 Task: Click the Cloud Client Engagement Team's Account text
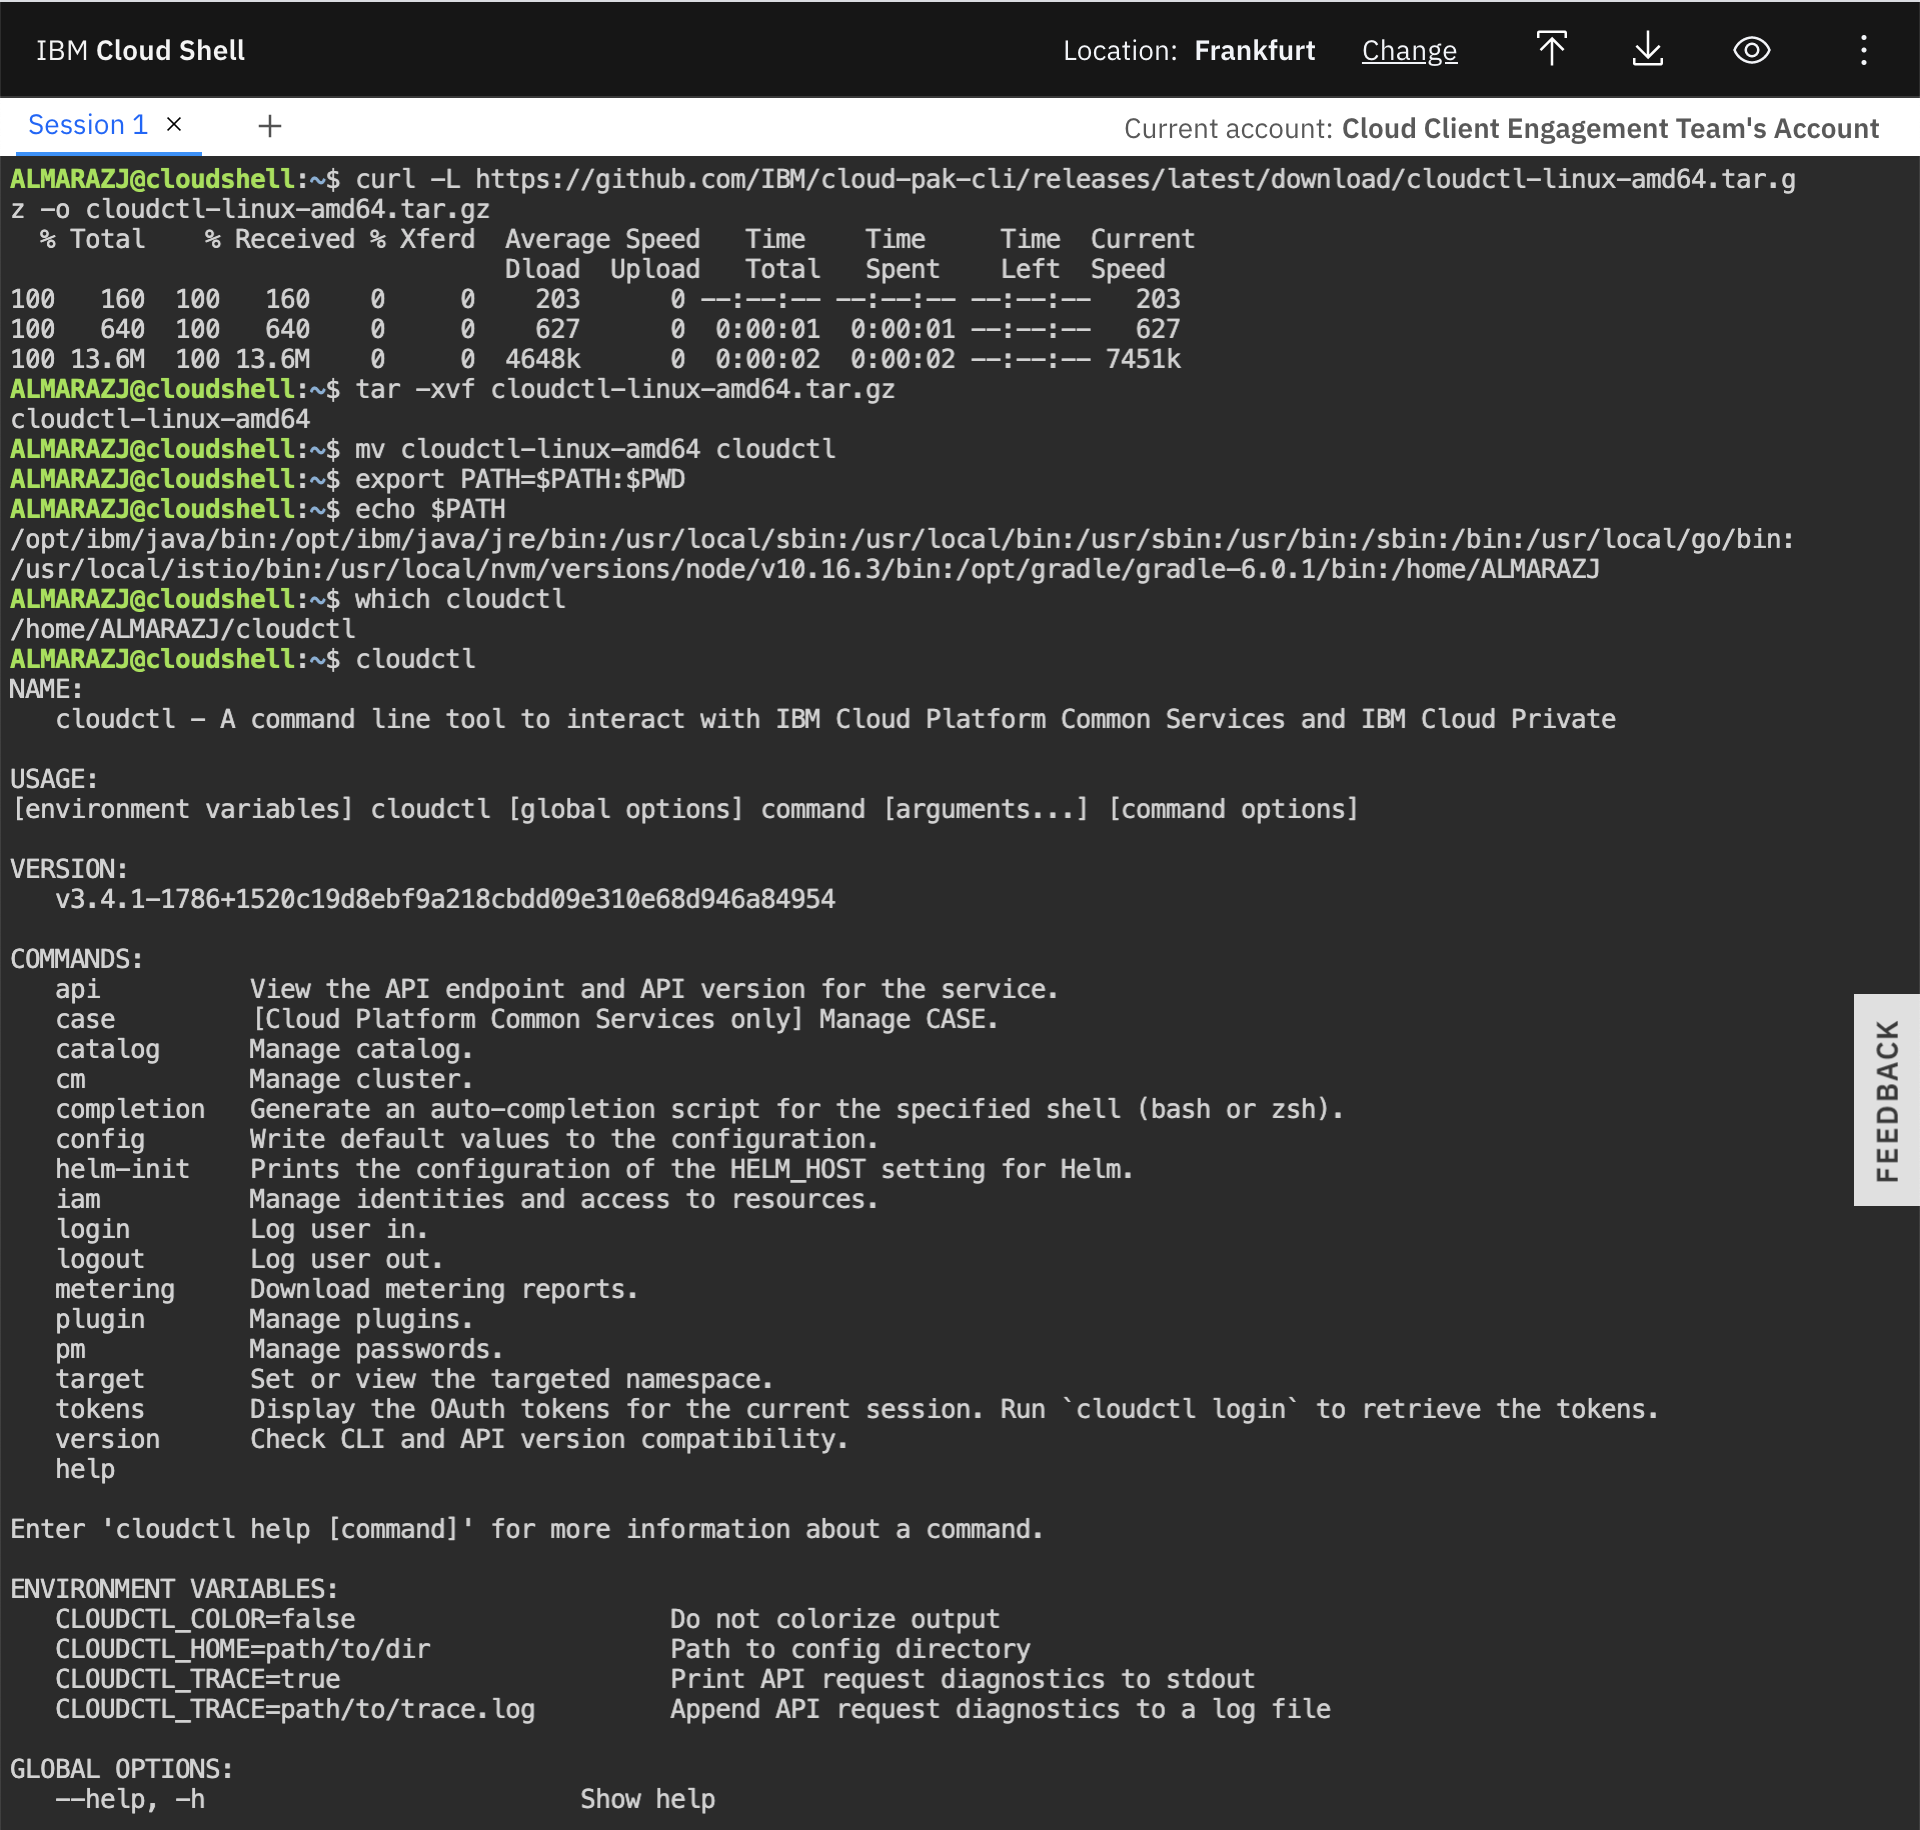[1610, 129]
